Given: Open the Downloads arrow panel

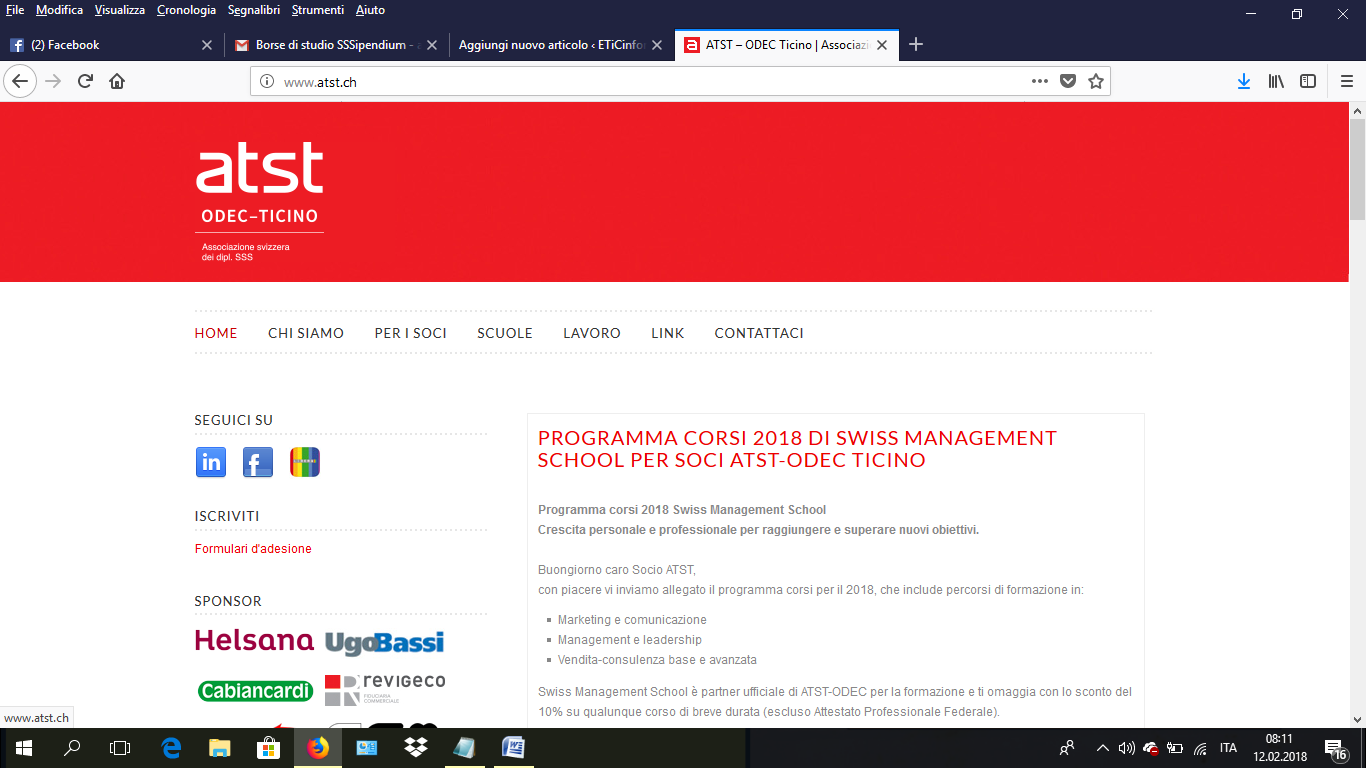Looking at the screenshot, I should pyautogui.click(x=1244, y=81).
